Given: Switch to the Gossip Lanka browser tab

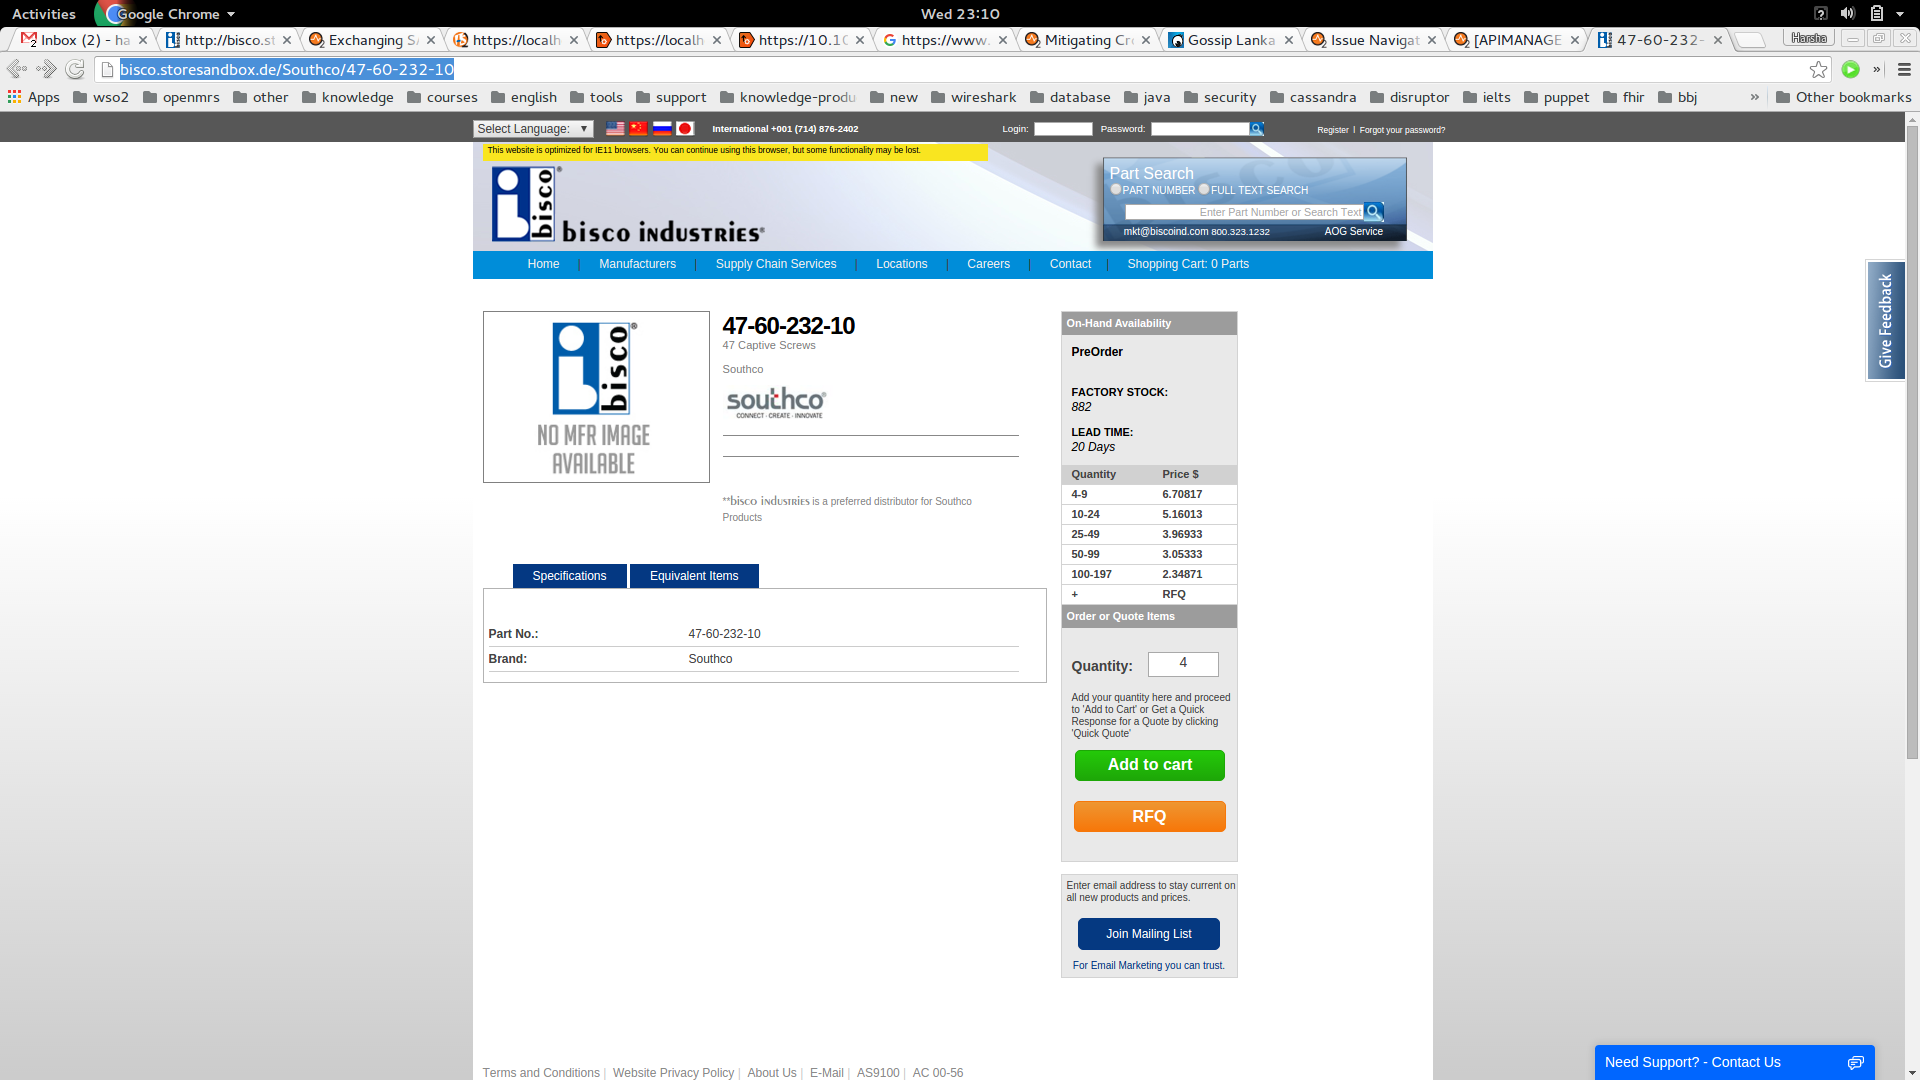Looking at the screenshot, I should (1232, 40).
